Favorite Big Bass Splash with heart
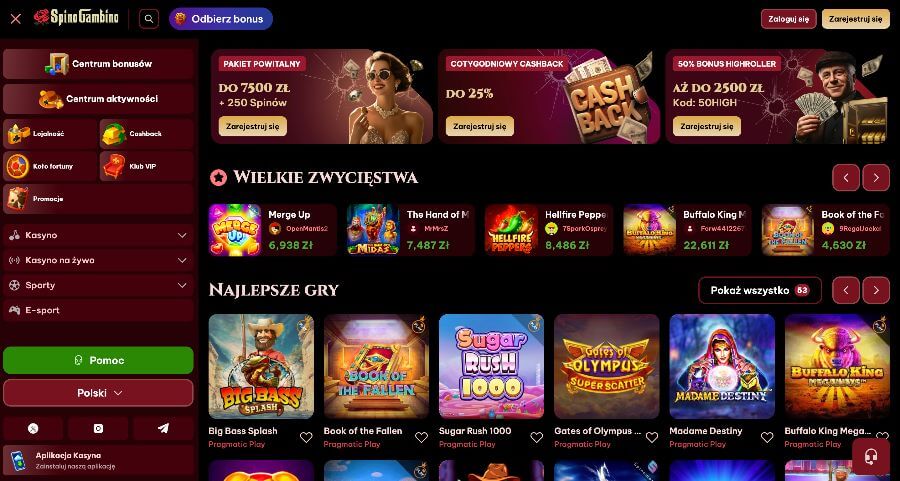 coord(306,437)
